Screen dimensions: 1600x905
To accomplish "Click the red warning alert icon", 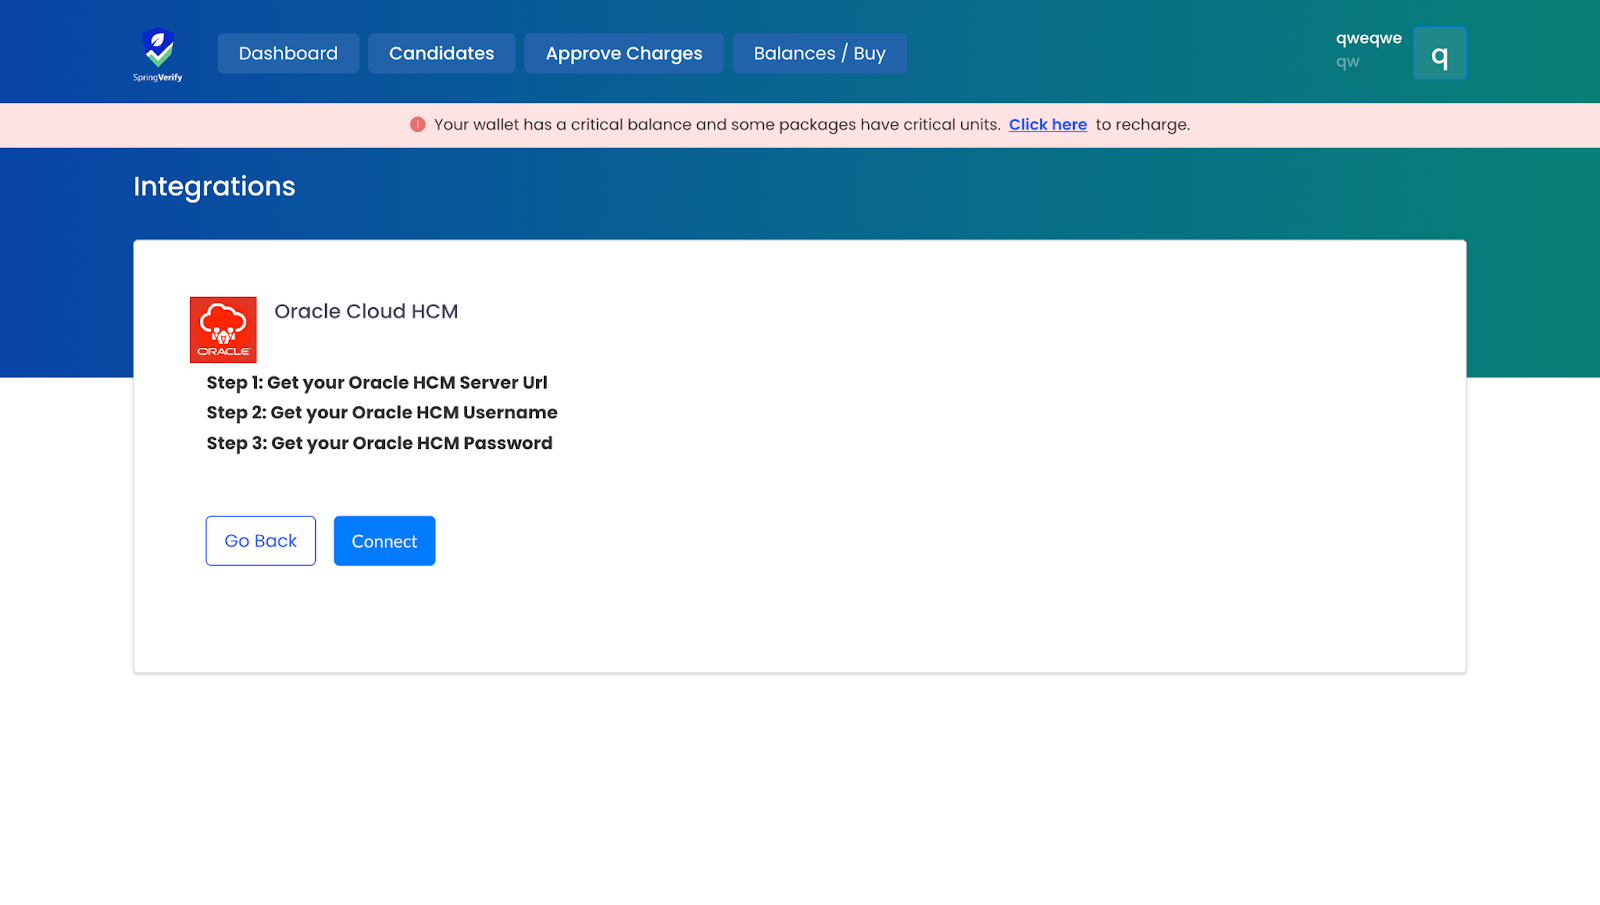I will [x=417, y=124].
